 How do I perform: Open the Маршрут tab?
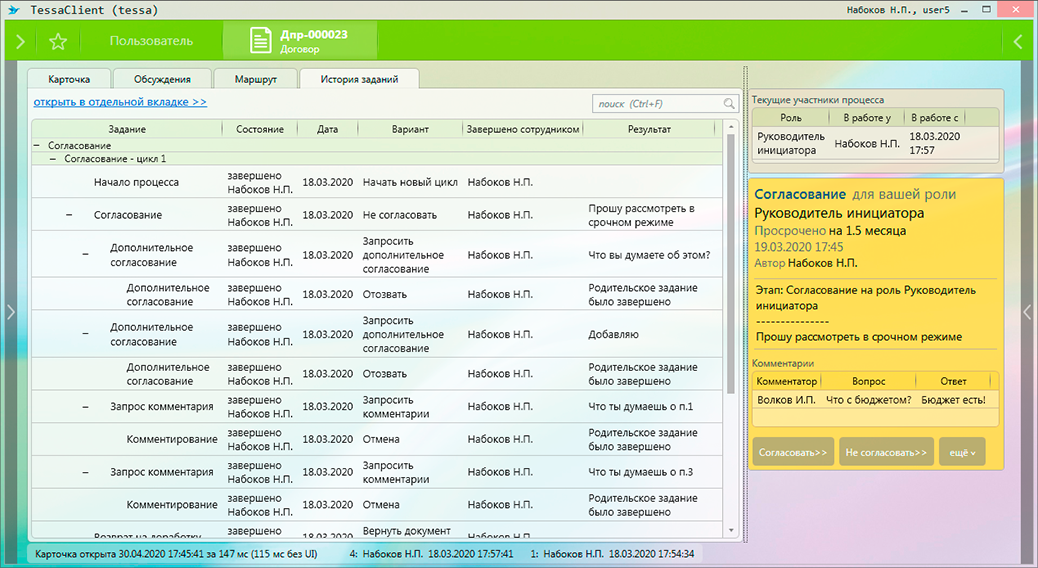[x=255, y=79]
